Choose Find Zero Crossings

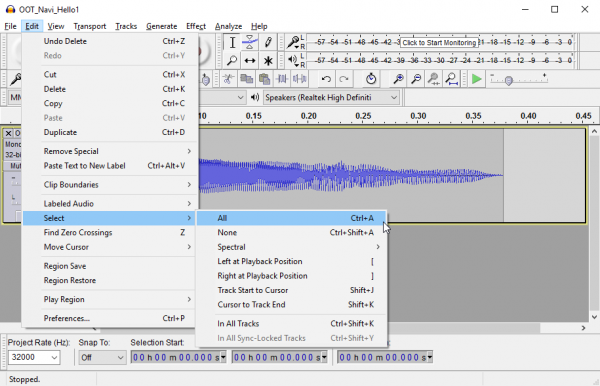[110, 232]
